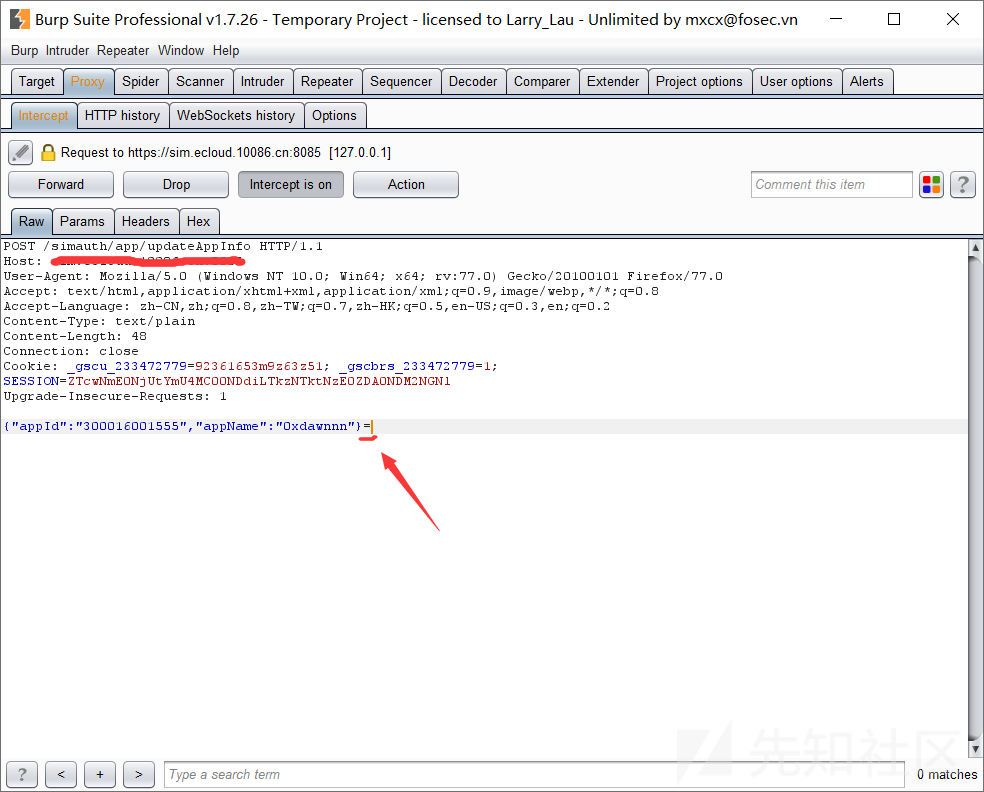Open the HTTP history sub-tab

122,115
